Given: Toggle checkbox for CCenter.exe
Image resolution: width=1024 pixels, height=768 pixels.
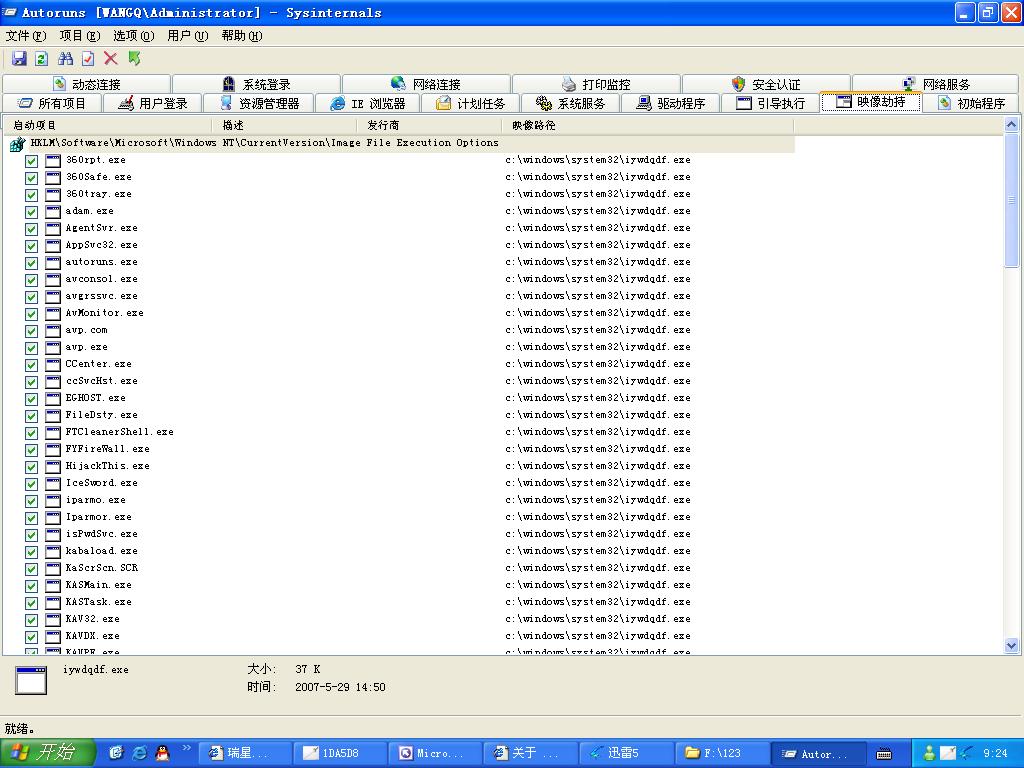Looking at the screenshot, I should point(31,364).
